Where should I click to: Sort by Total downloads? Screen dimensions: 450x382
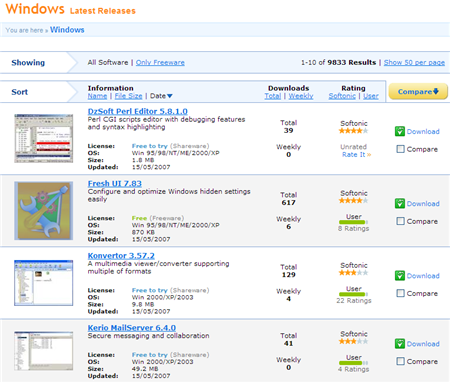click(273, 96)
